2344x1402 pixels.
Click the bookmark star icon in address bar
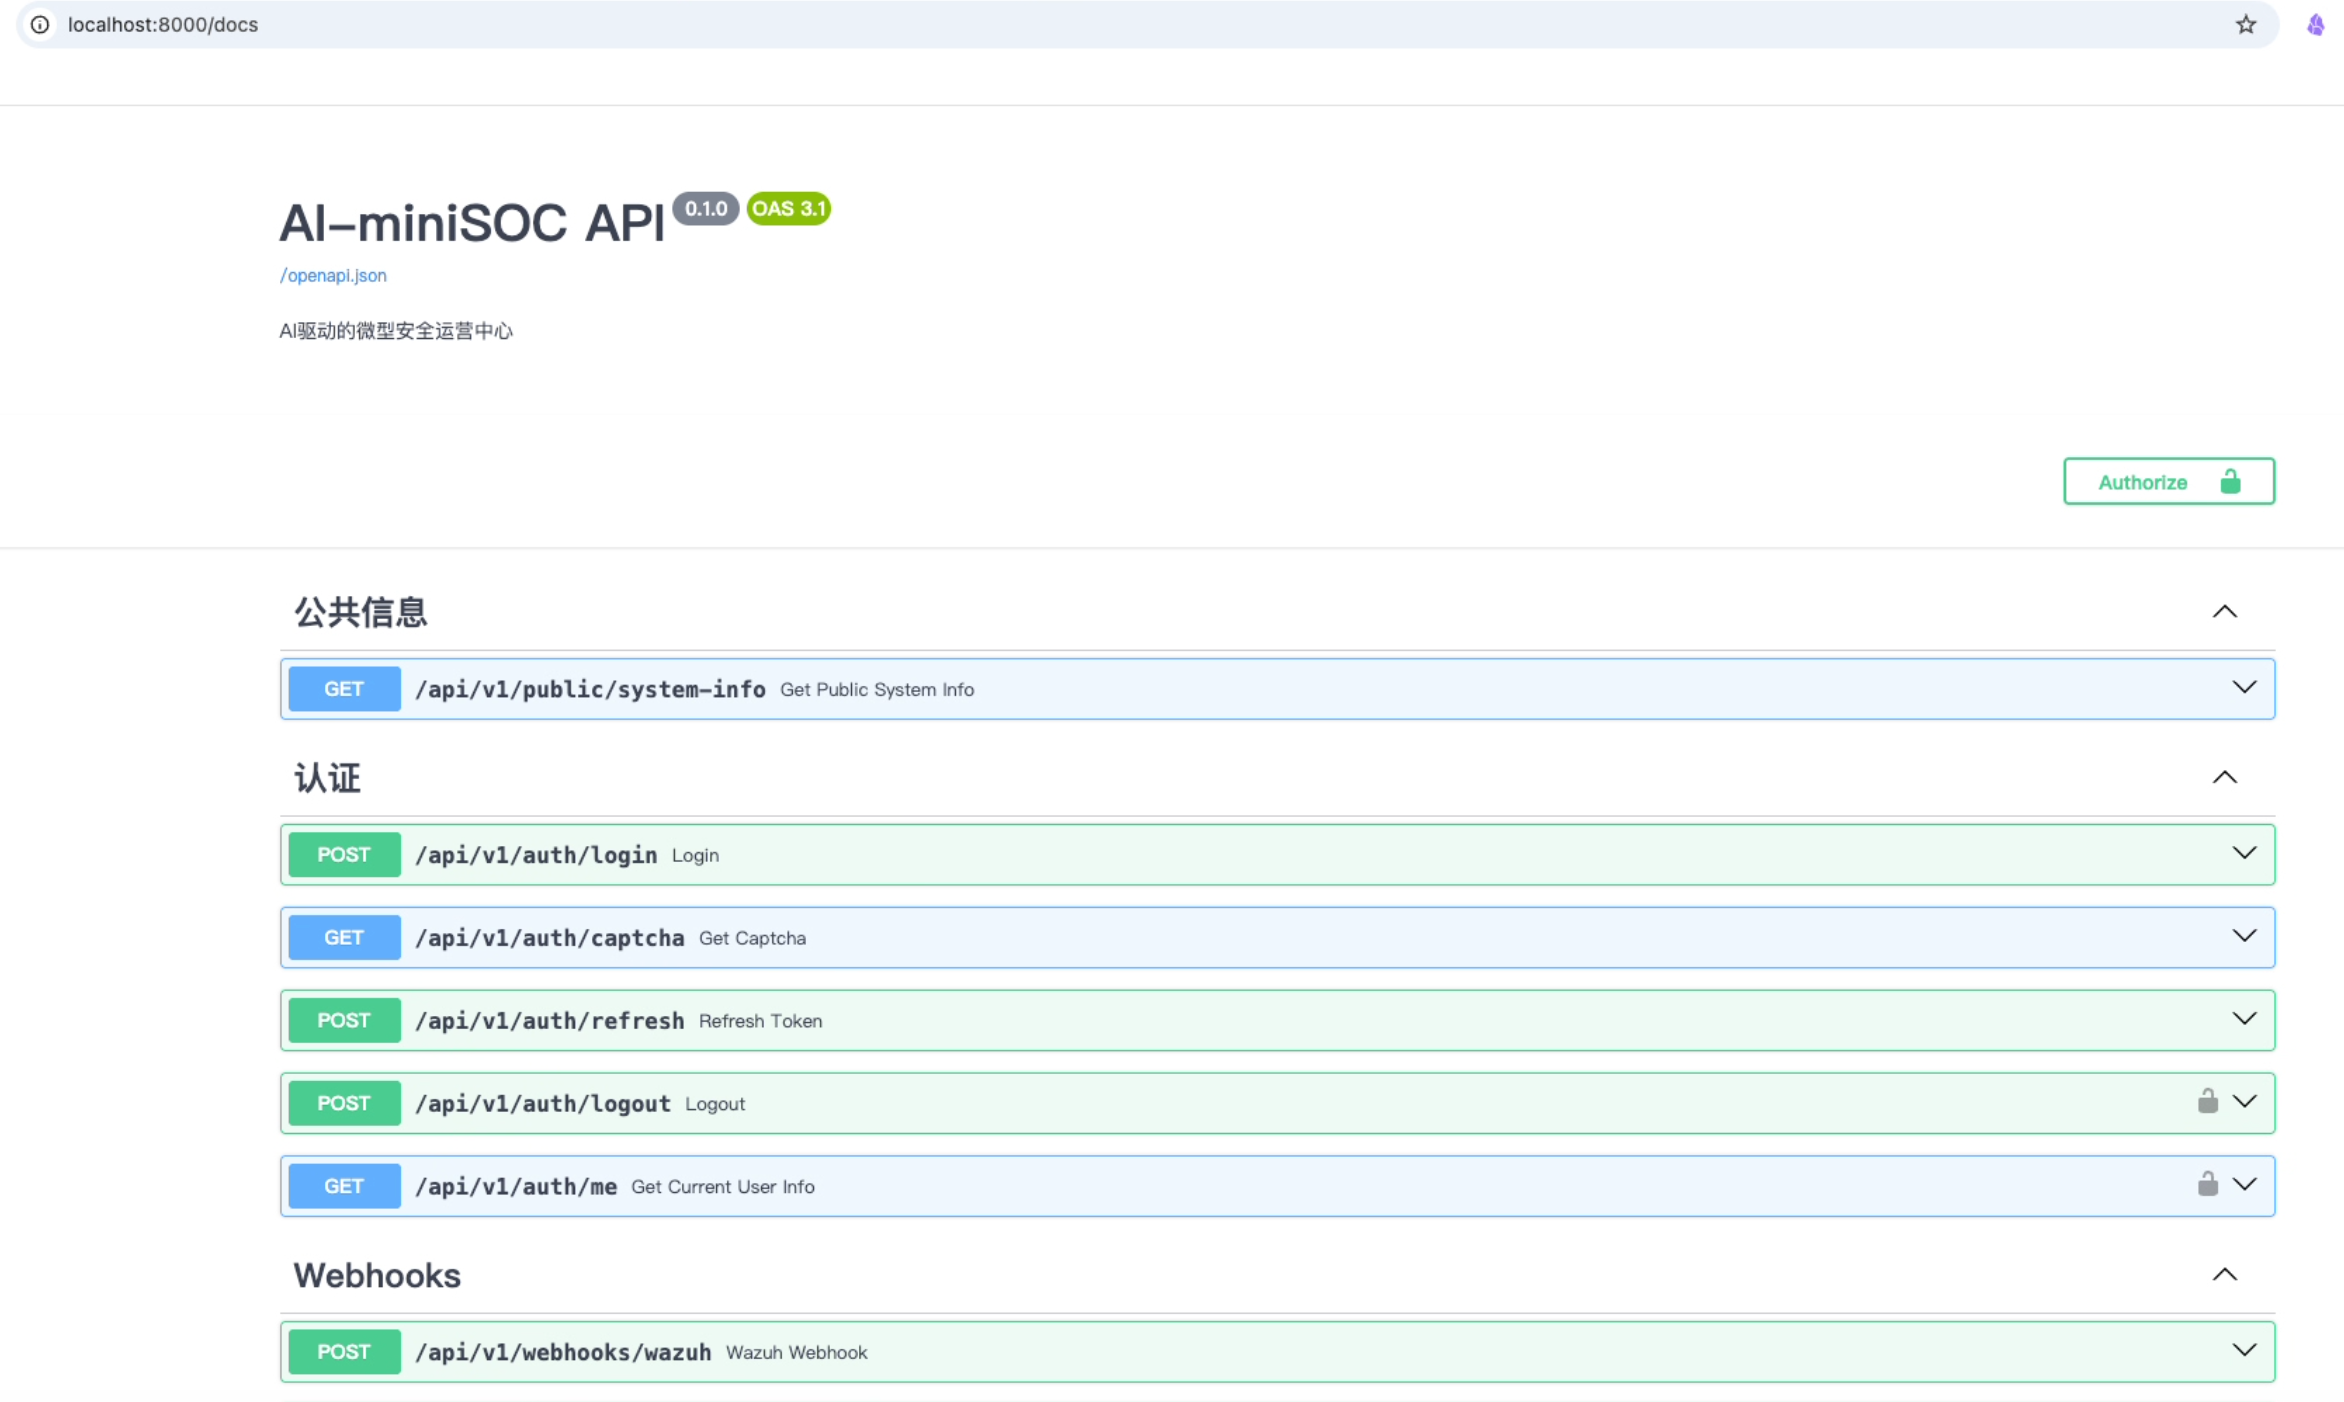(2246, 24)
